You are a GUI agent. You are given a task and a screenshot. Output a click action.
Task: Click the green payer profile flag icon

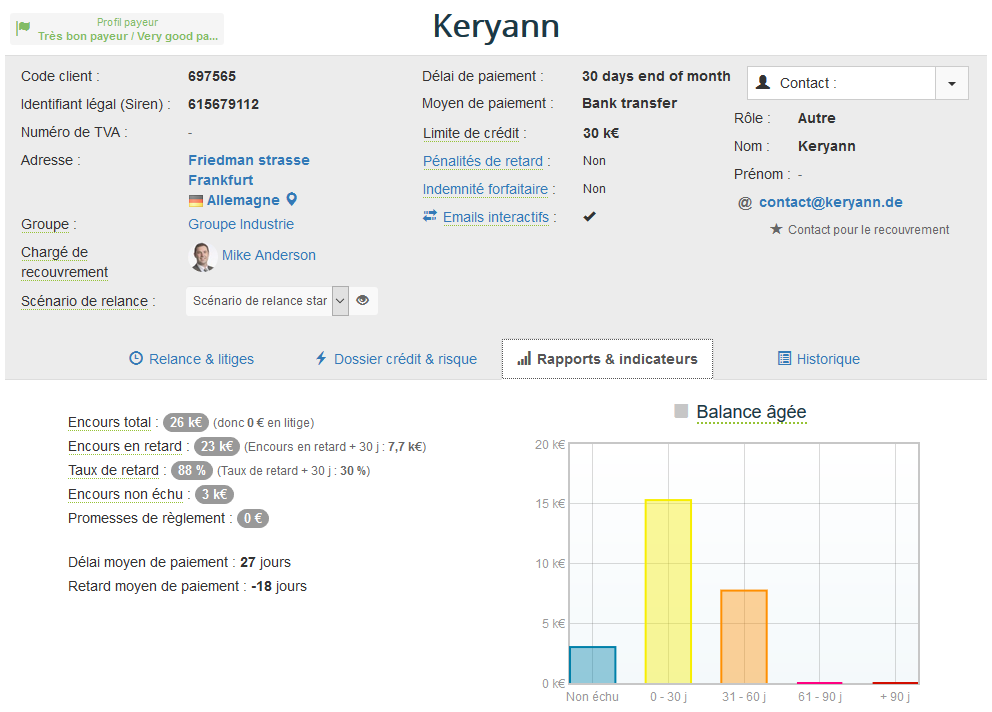pyautogui.click(x=23, y=27)
